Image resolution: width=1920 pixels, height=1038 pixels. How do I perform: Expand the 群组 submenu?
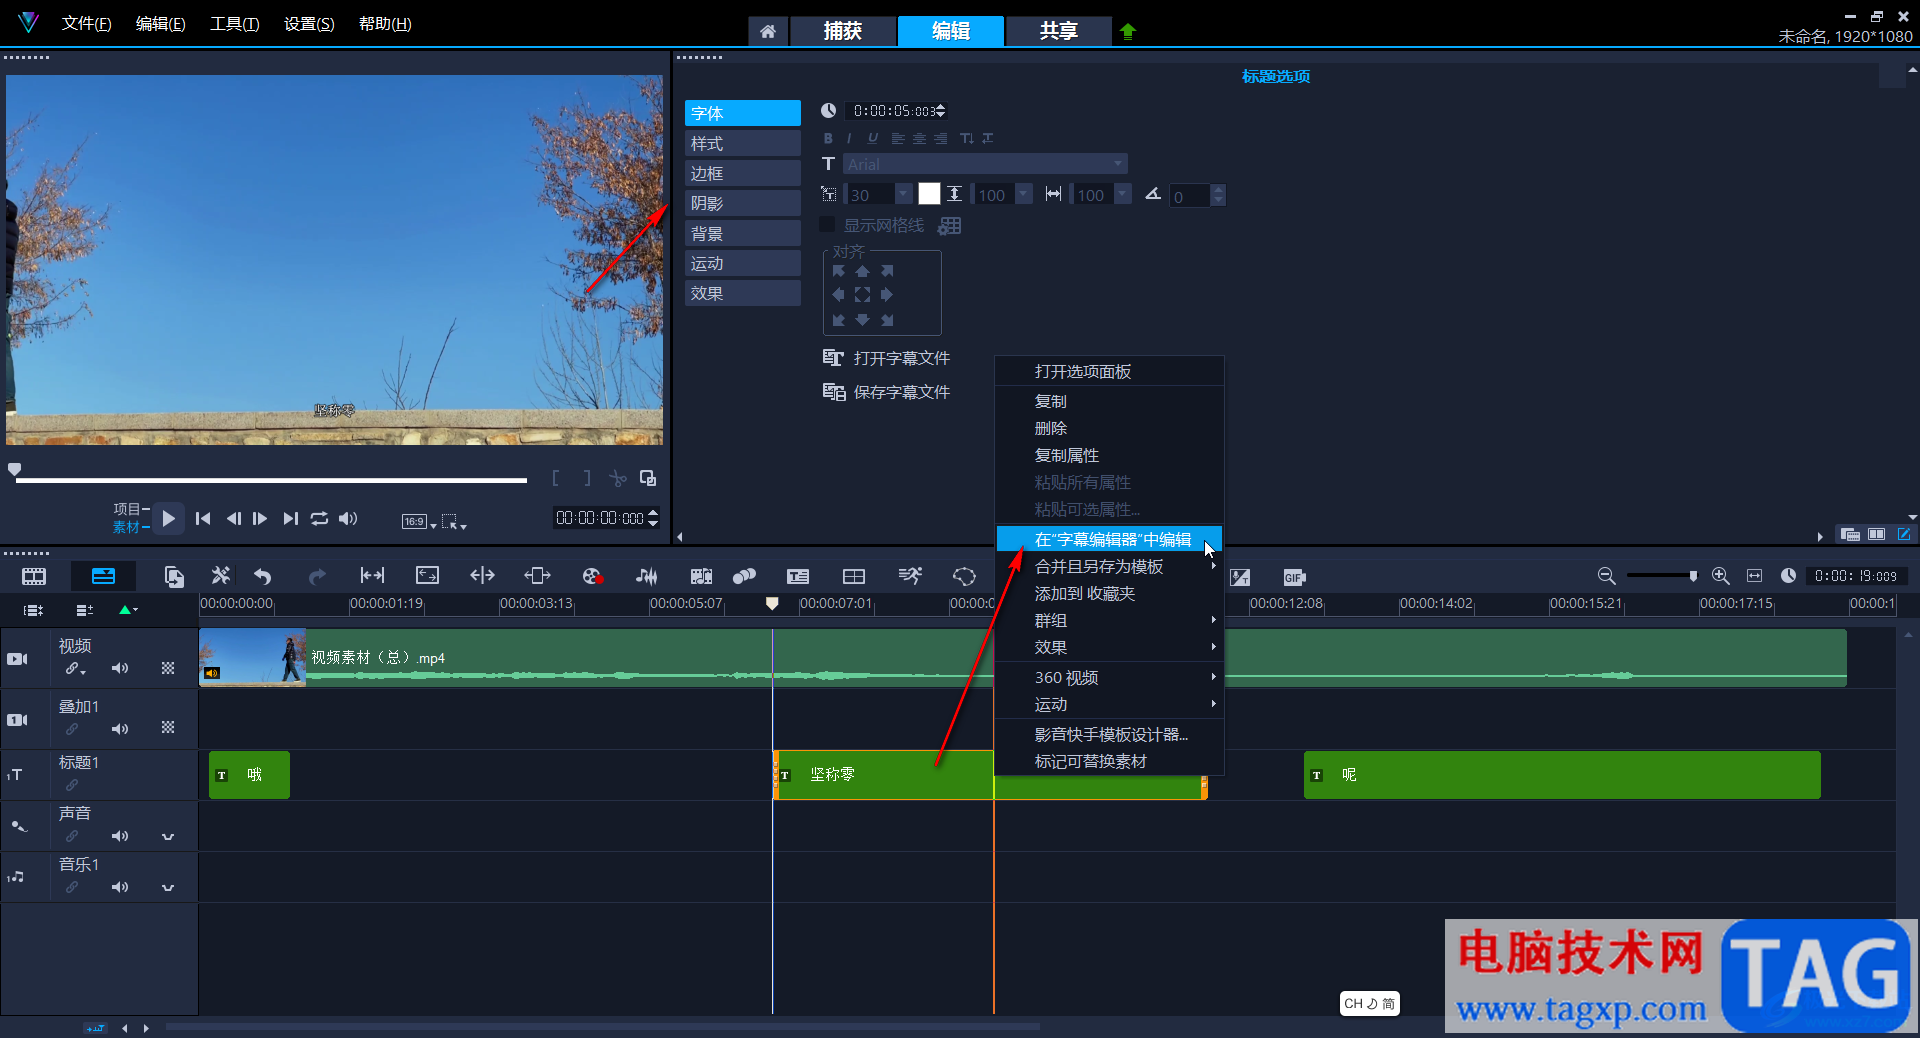coord(1110,620)
